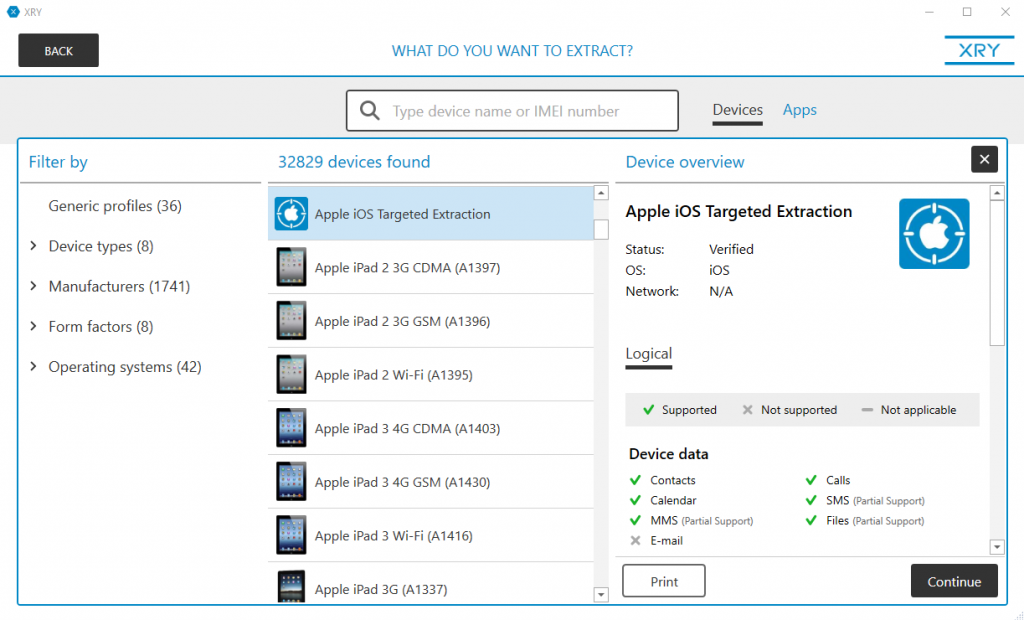Select Apple iPad 2 3G GSM (A1396) text
The height and width of the screenshot is (620, 1024).
402,321
